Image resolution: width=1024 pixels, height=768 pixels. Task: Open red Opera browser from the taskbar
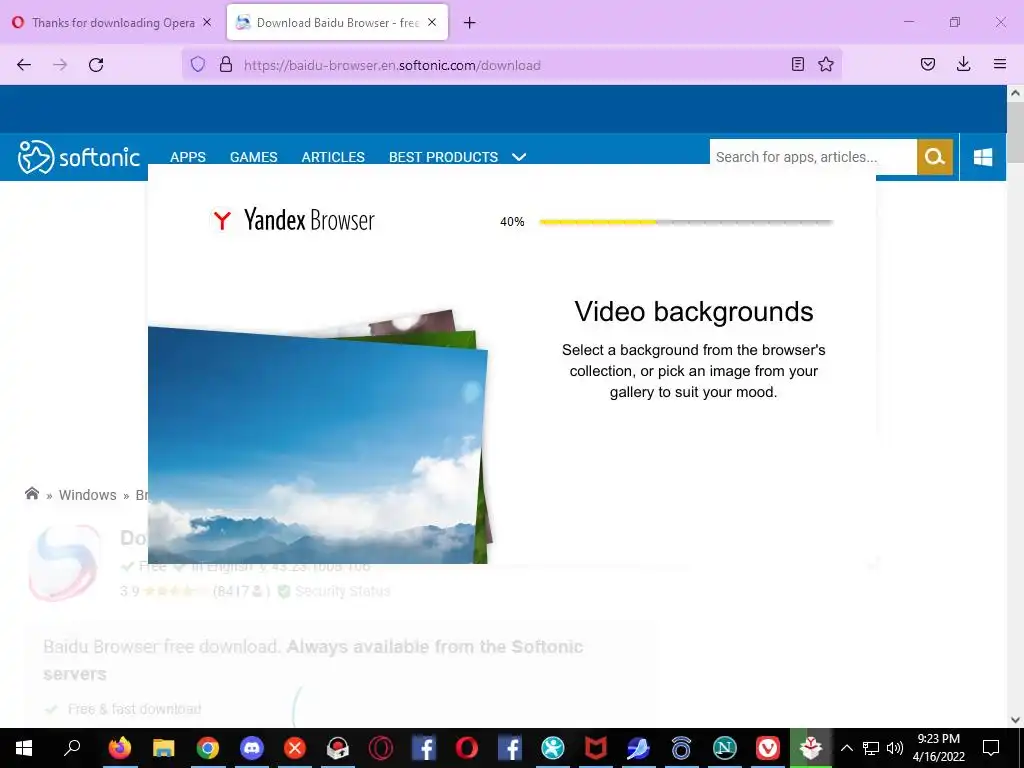(466, 748)
